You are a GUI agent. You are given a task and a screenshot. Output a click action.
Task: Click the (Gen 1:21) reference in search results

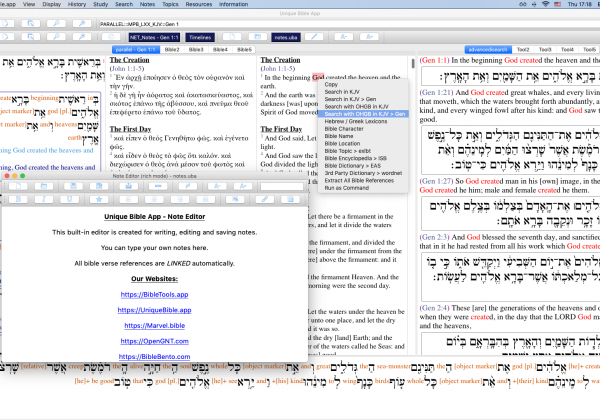[x=436, y=93]
